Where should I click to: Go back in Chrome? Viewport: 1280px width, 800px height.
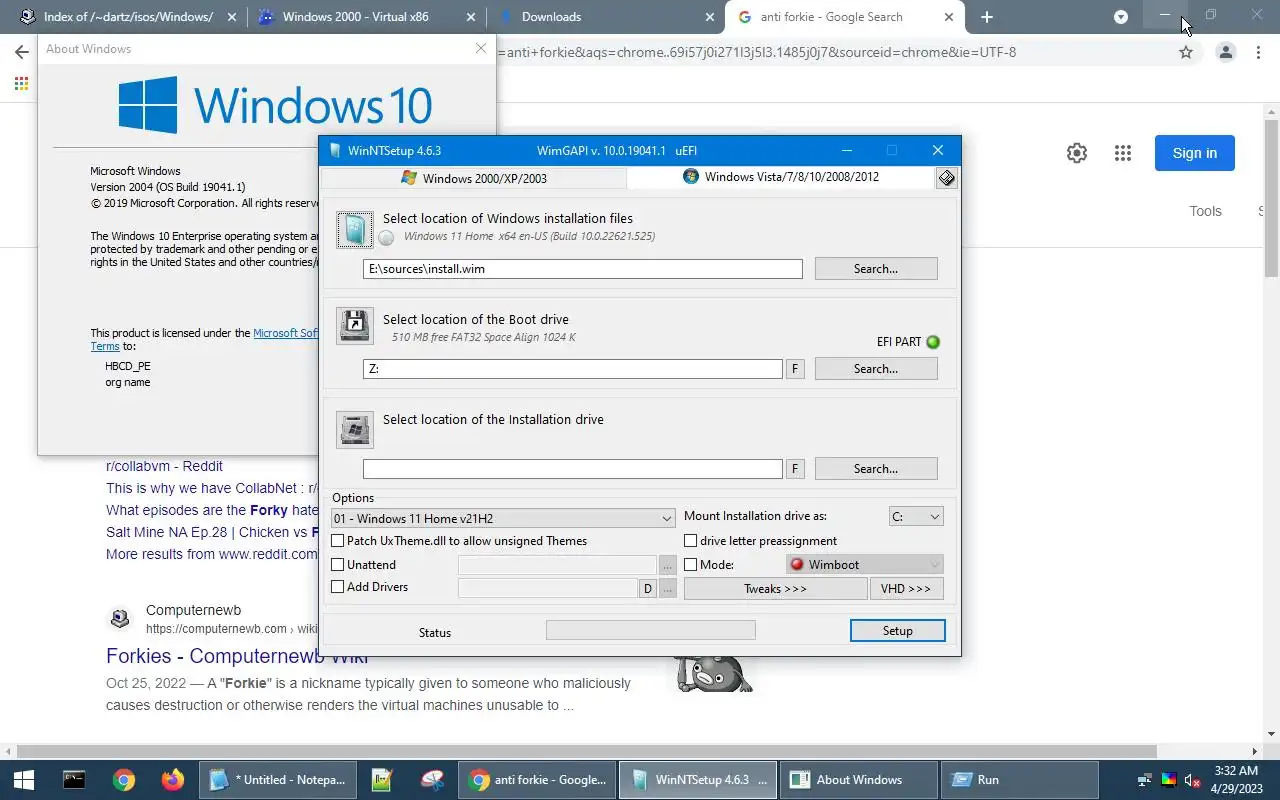pyautogui.click(x=21, y=52)
